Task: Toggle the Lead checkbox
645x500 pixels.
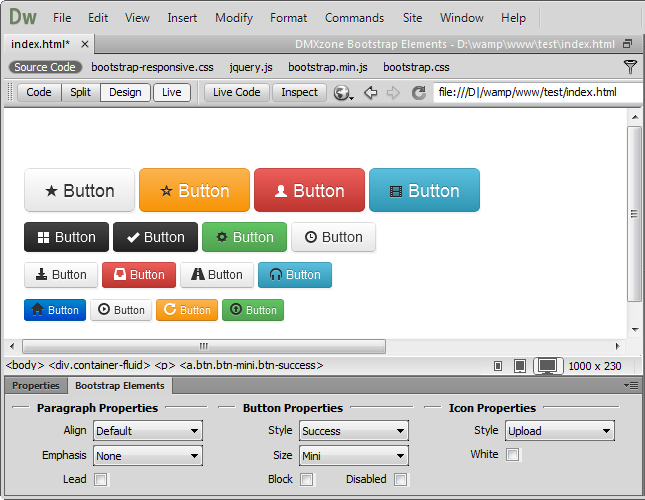Action: point(100,479)
